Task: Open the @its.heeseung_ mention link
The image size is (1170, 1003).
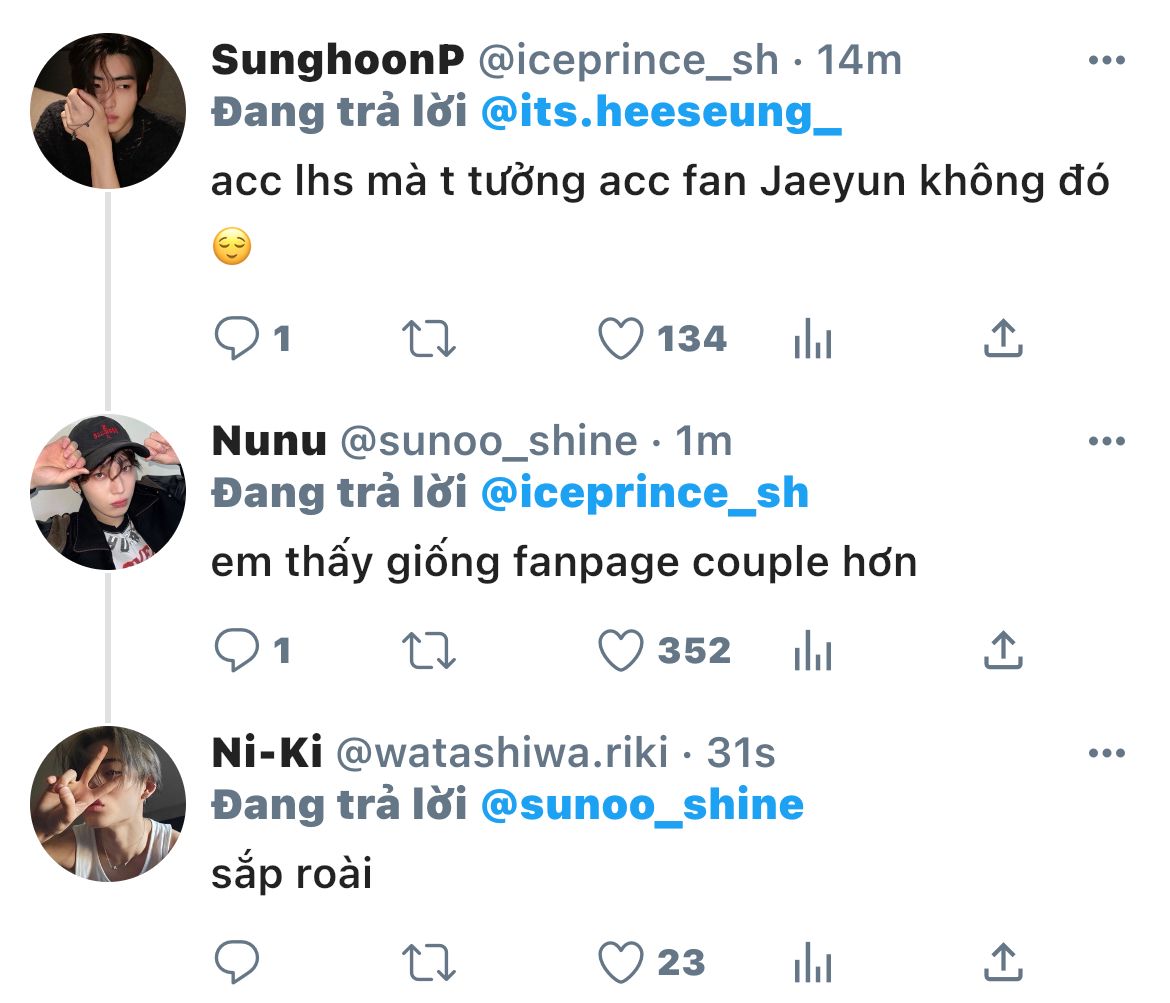Action: (x=661, y=113)
